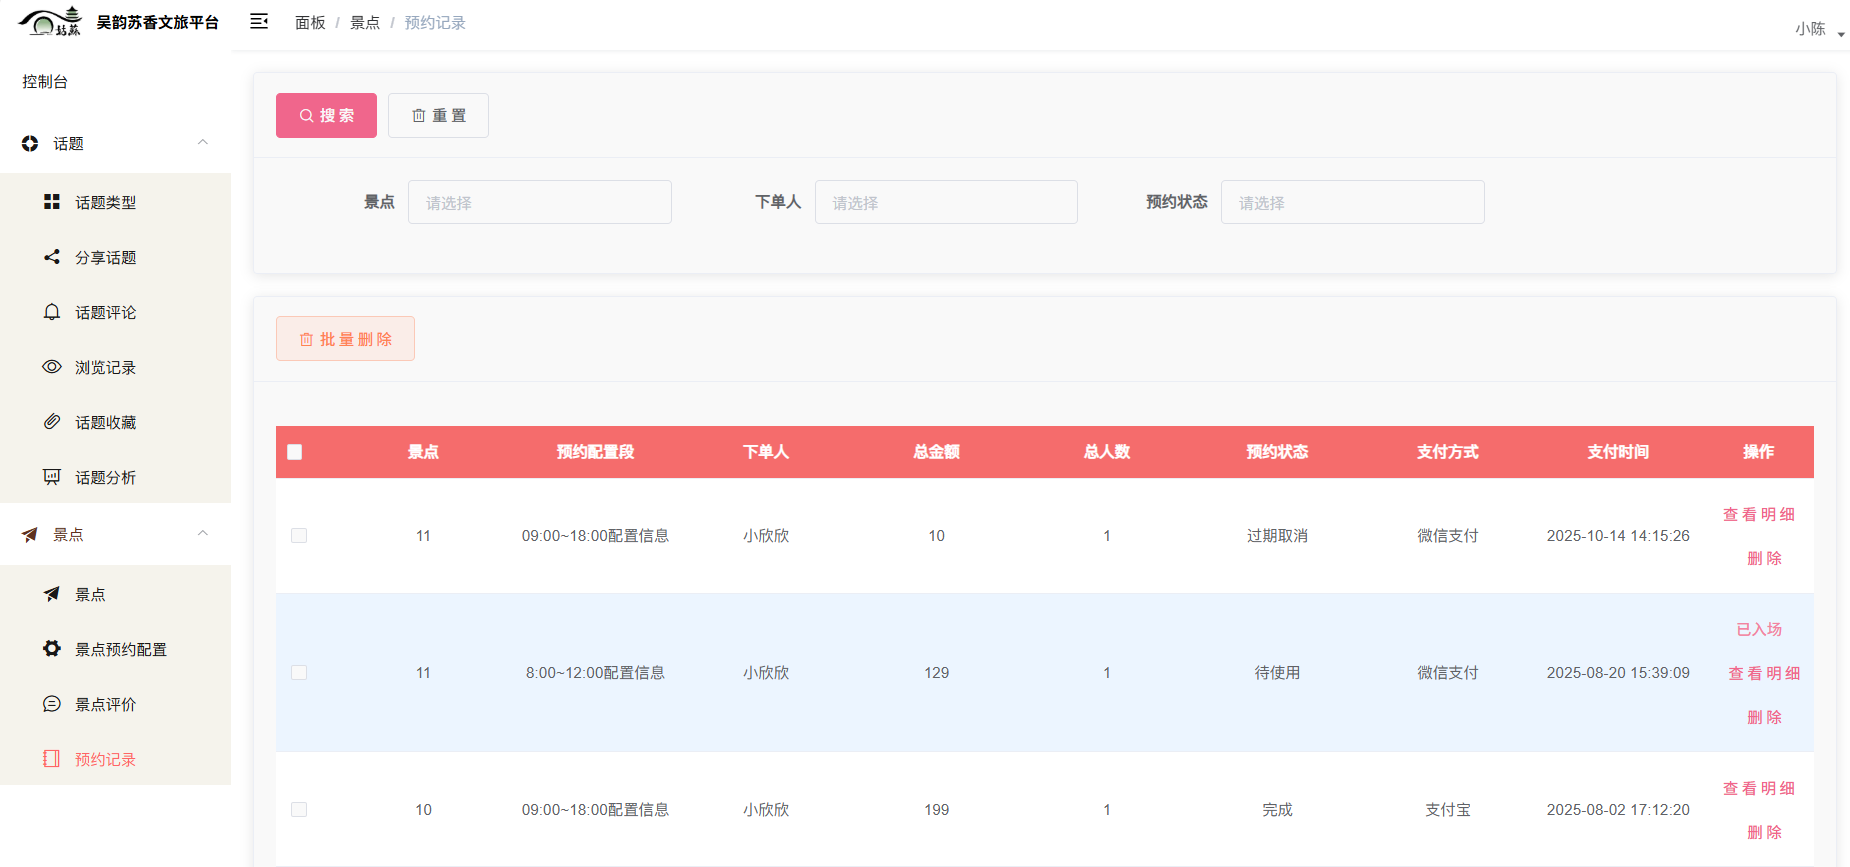
Task: Select the 预约记录 menu item
Action: 115,759
